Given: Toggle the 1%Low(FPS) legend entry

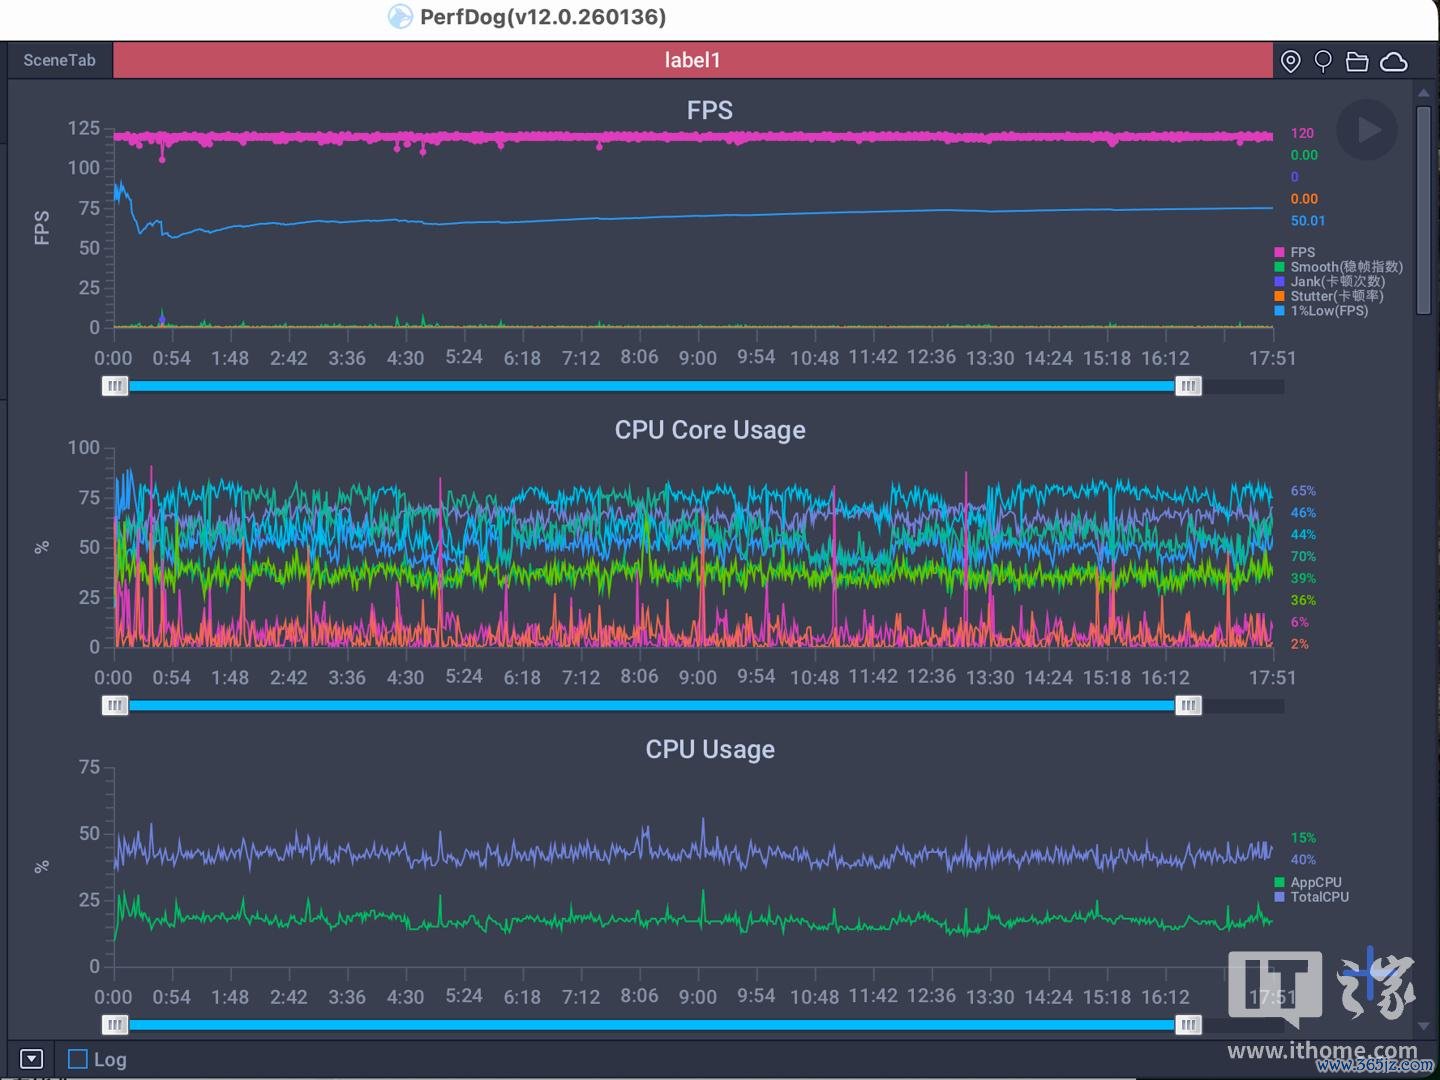Looking at the screenshot, I should 1322,311.
